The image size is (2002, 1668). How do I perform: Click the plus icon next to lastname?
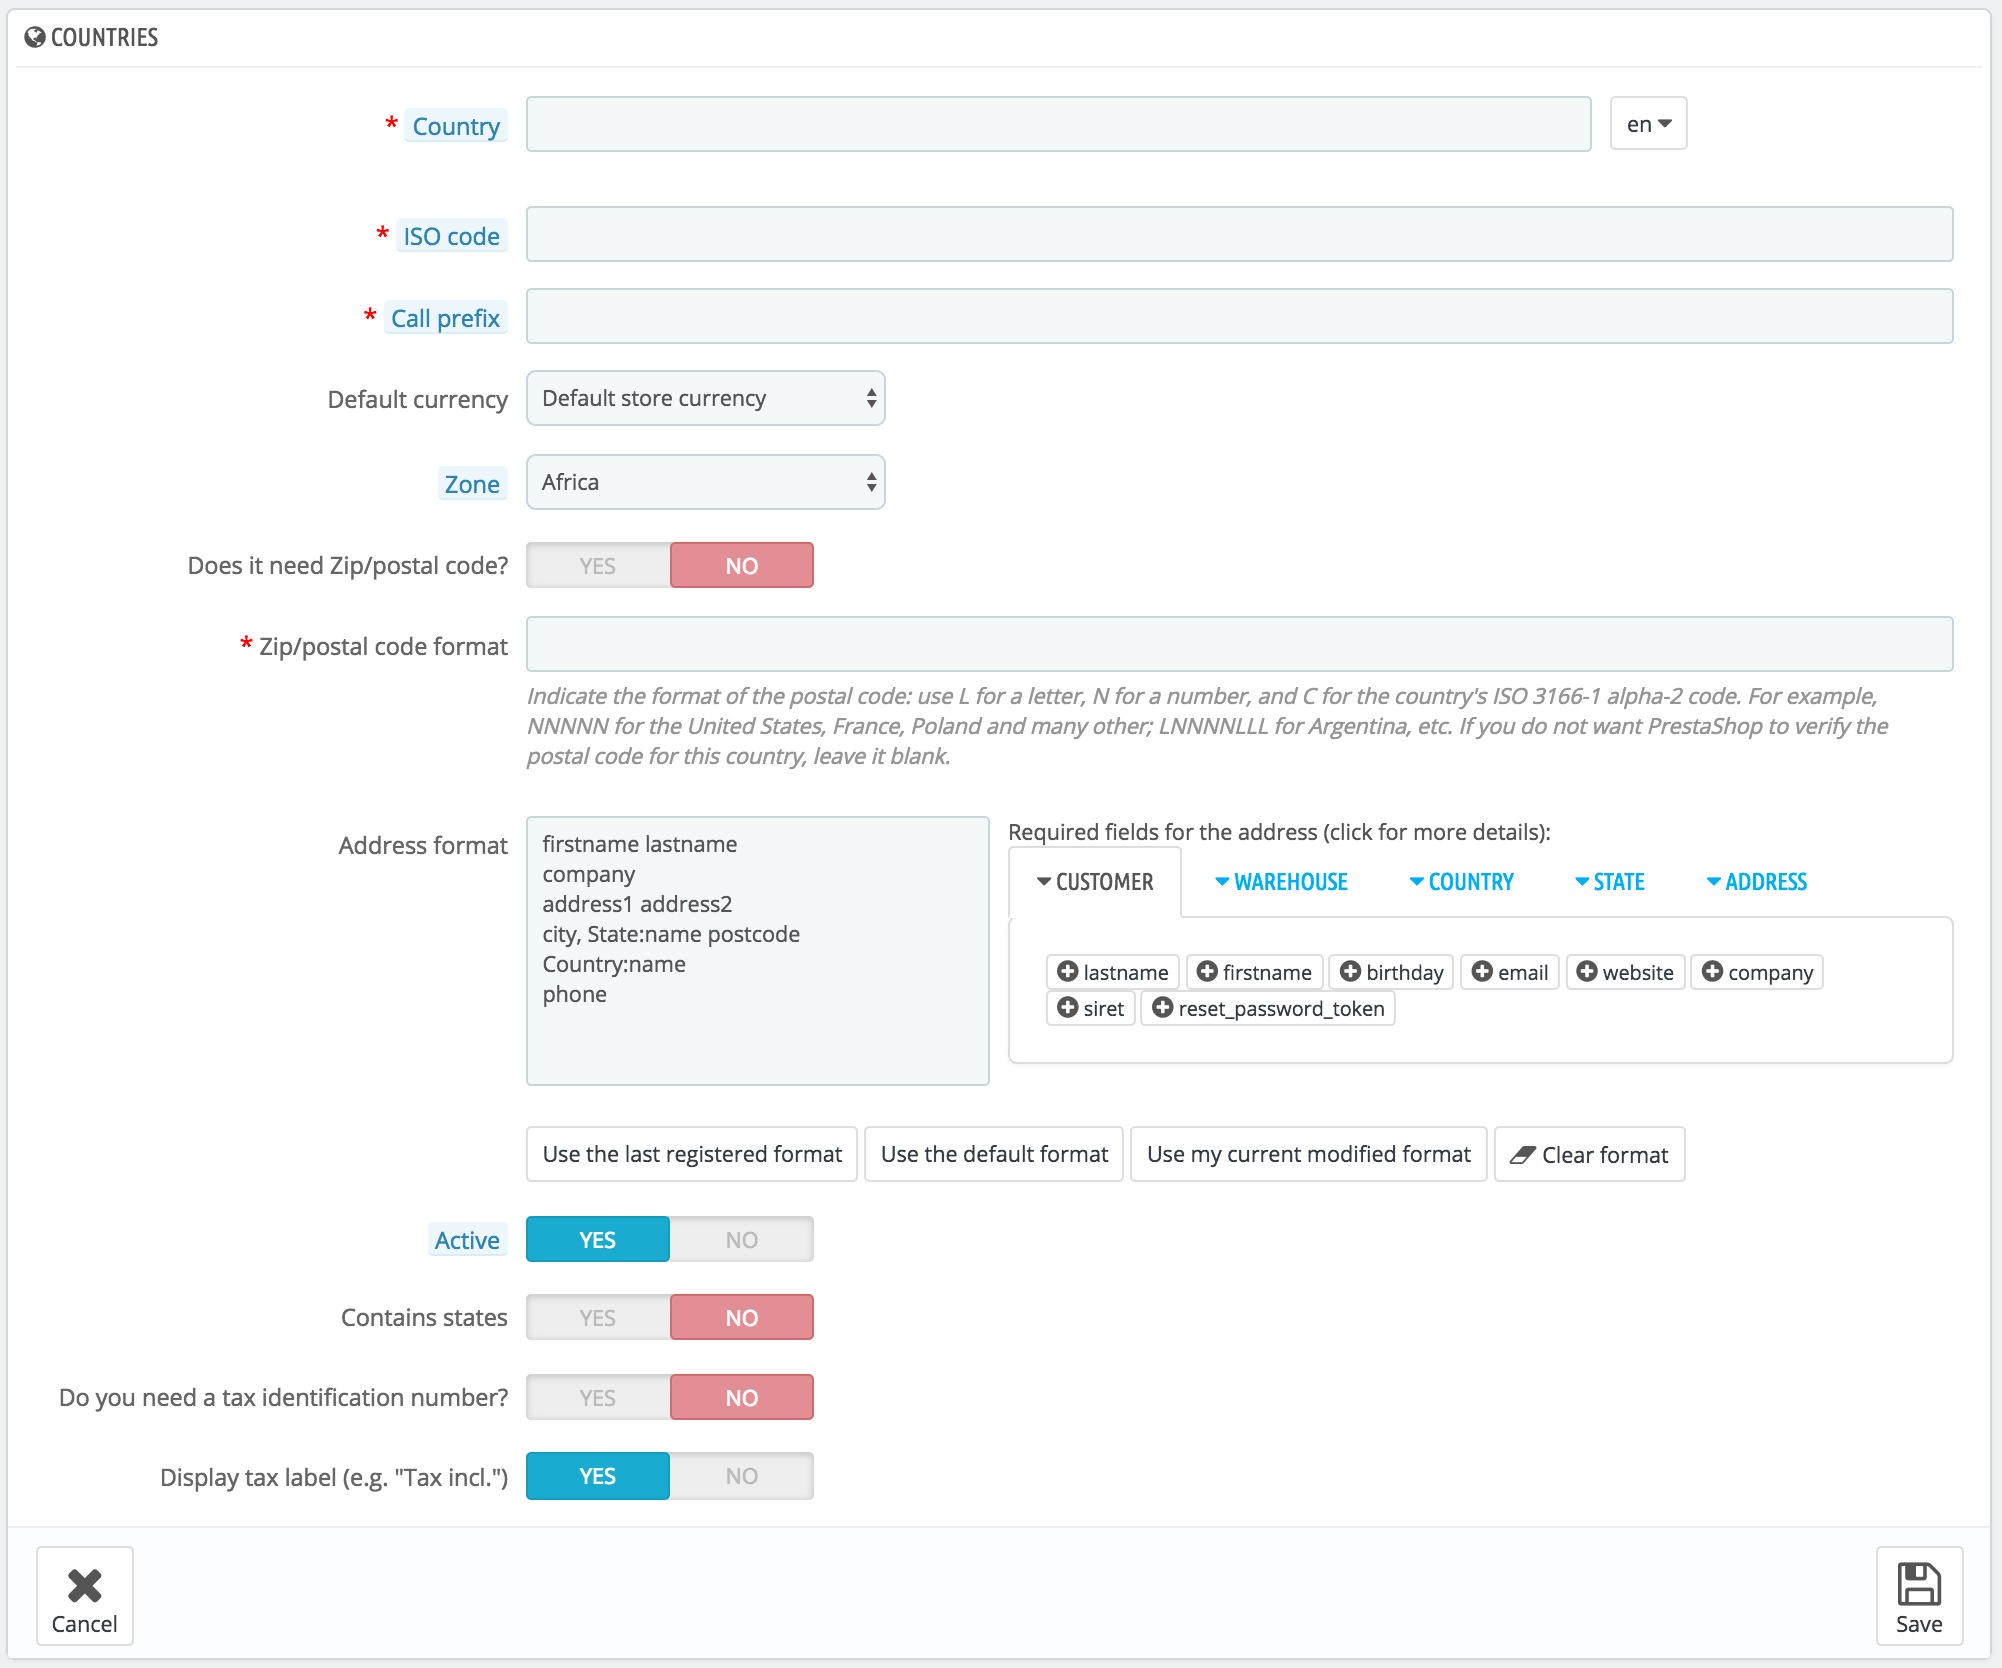(1067, 971)
